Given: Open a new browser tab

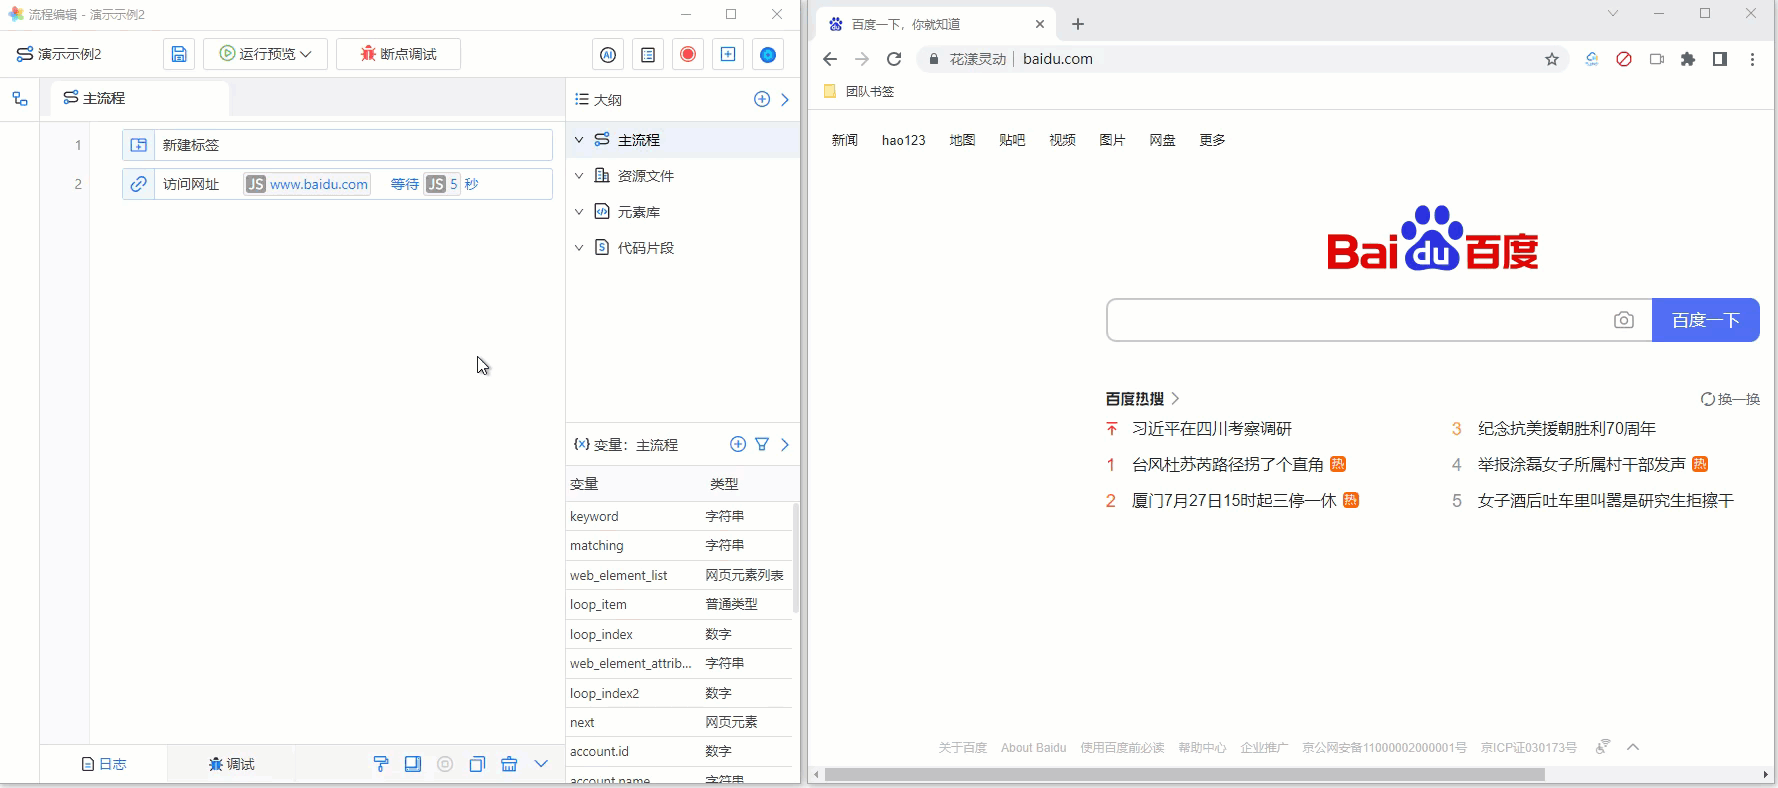Looking at the screenshot, I should point(1078,24).
